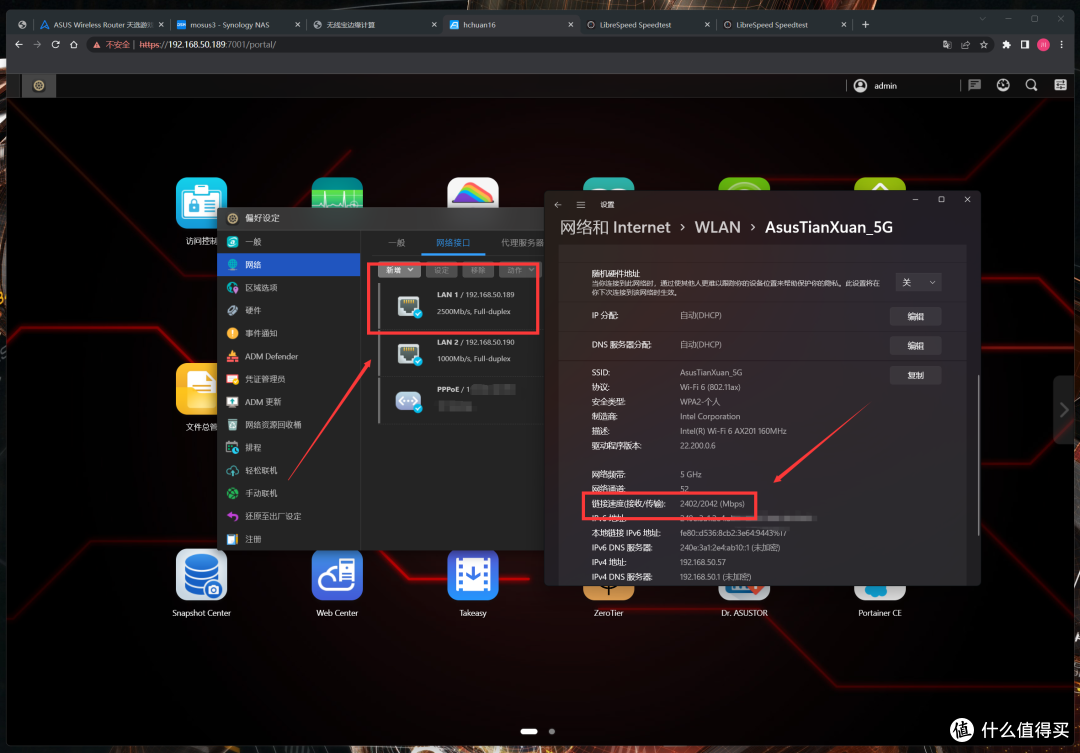
Task: Switch to the 网络接口 tab
Action: pos(453,243)
